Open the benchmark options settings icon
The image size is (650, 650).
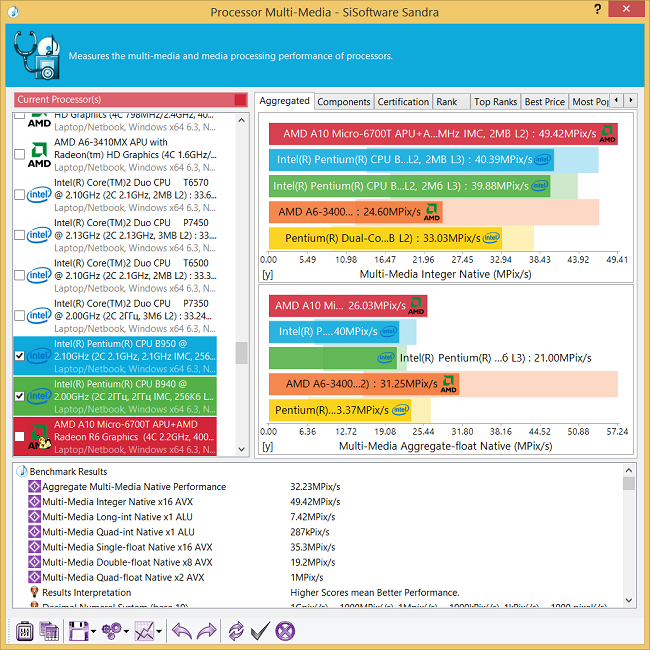24,631
